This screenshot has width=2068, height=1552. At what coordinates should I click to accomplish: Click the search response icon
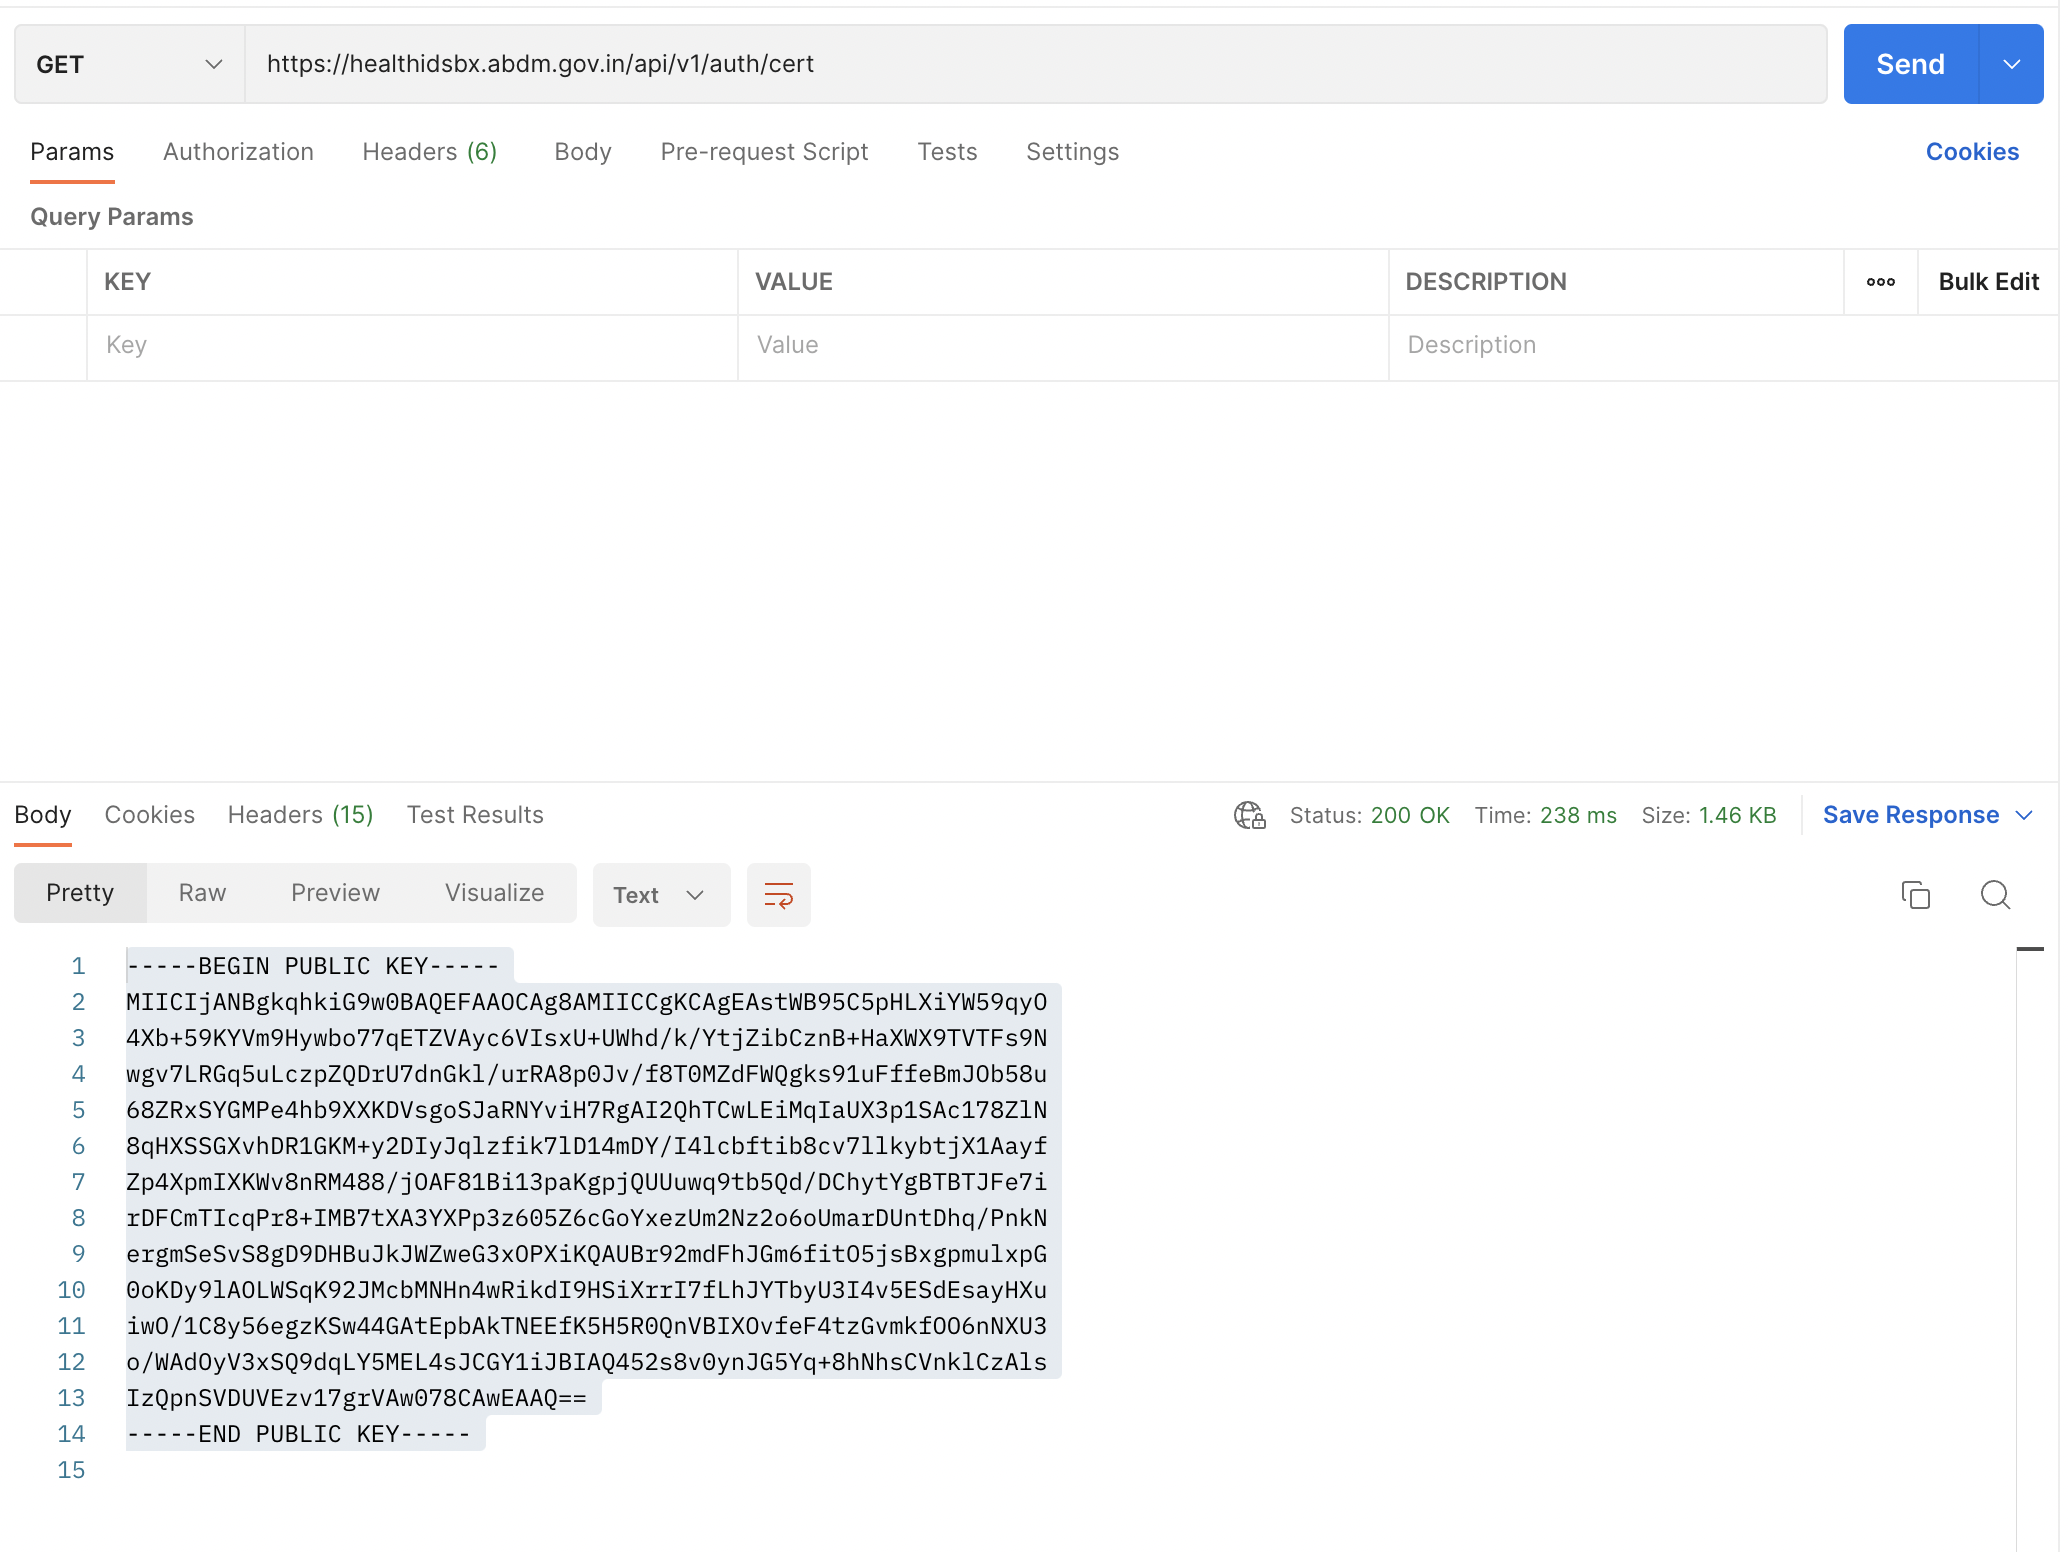tap(1995, 894)
